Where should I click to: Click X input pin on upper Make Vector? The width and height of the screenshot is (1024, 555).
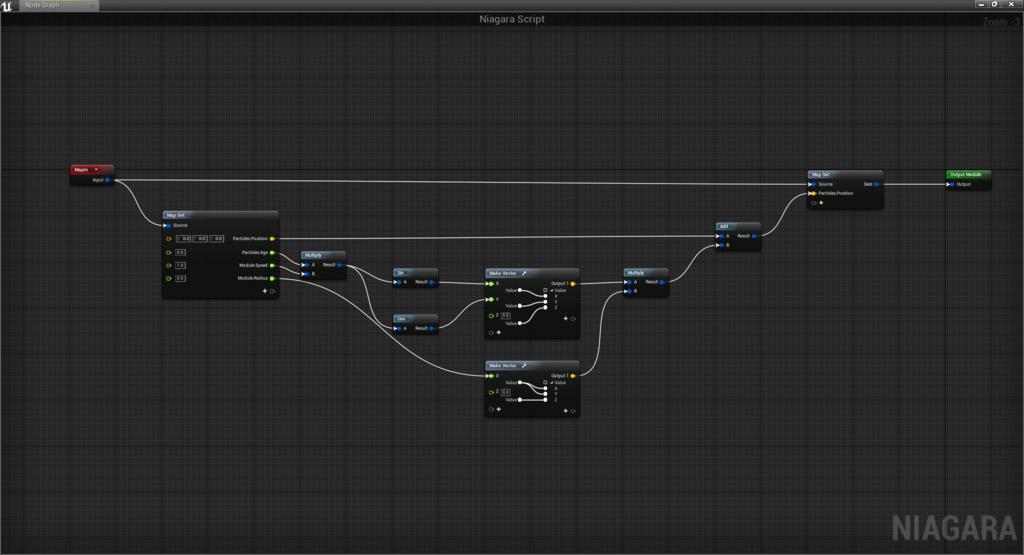pos(490,284)
